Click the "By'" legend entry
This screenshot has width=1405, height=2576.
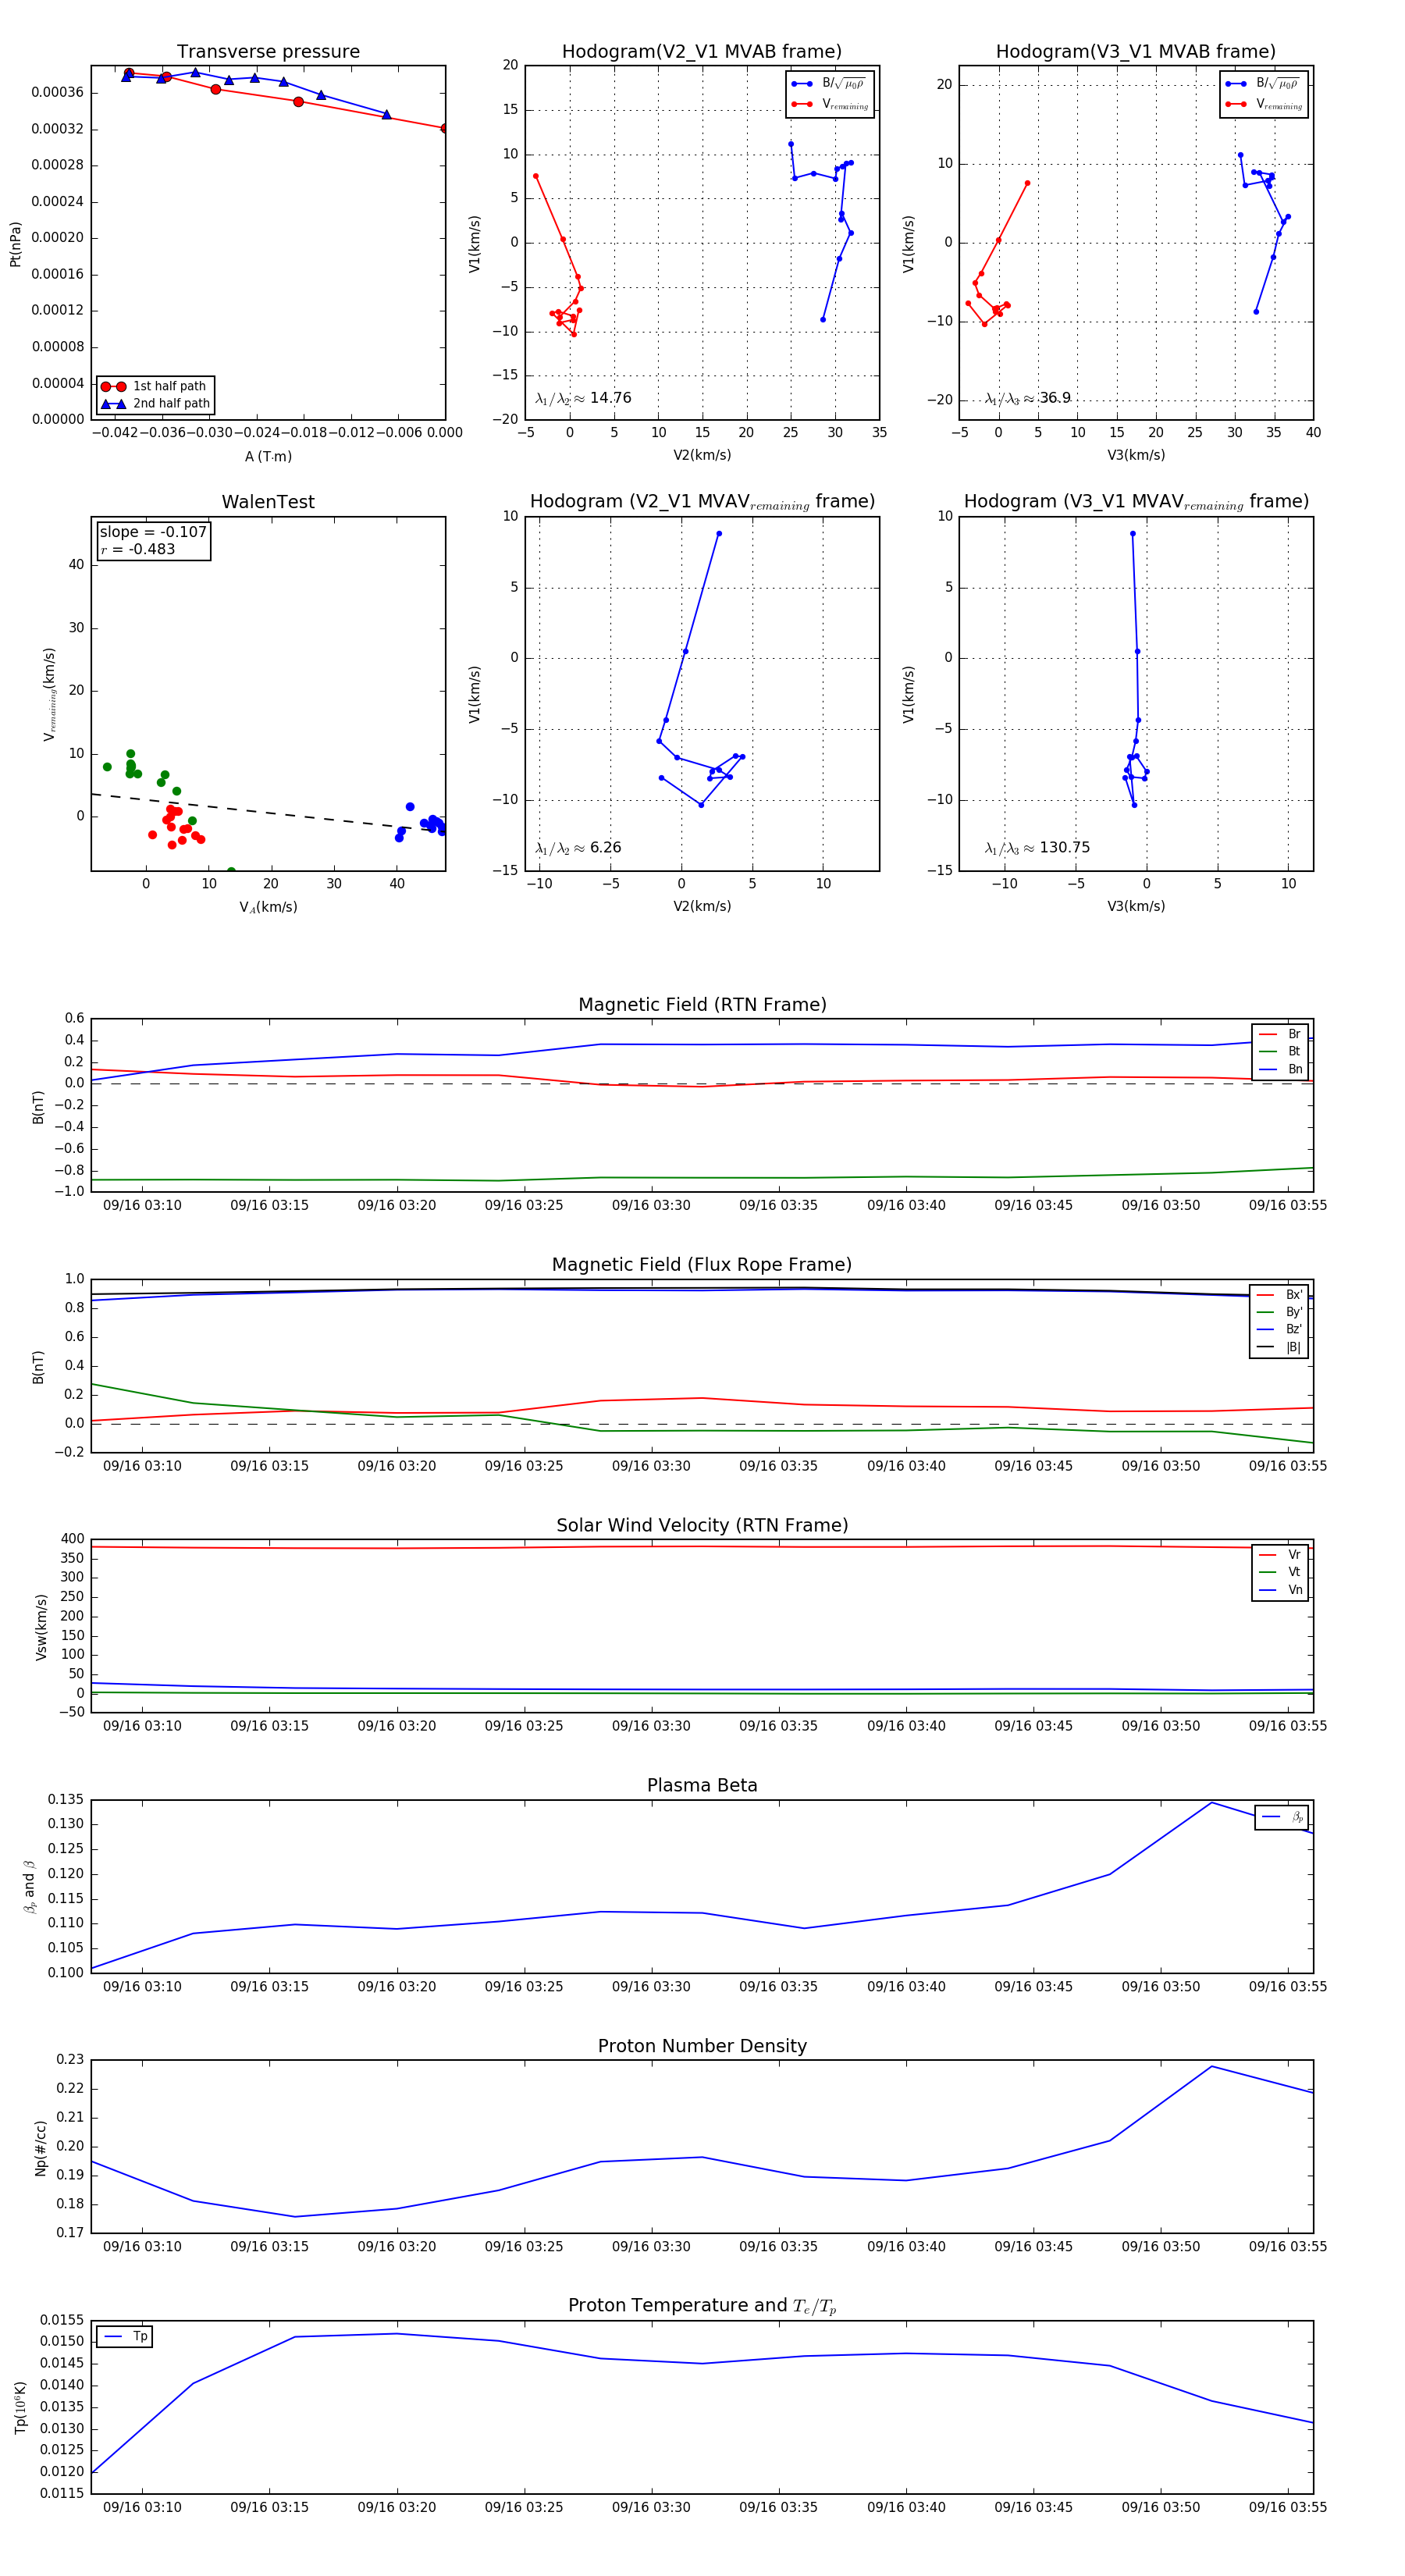[x=1279, y=1312]
